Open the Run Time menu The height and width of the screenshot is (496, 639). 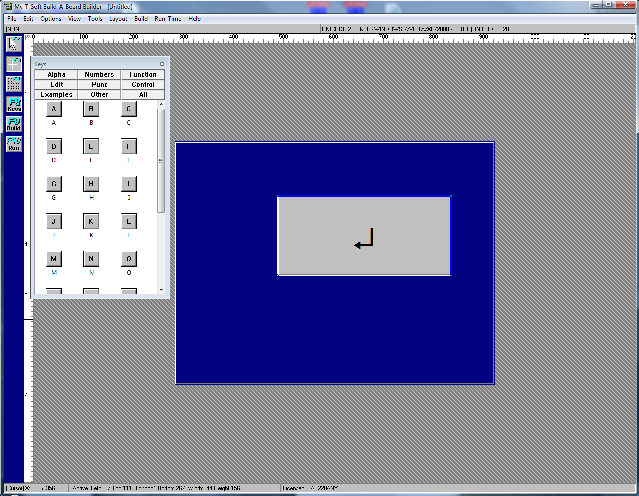(167, 19)
